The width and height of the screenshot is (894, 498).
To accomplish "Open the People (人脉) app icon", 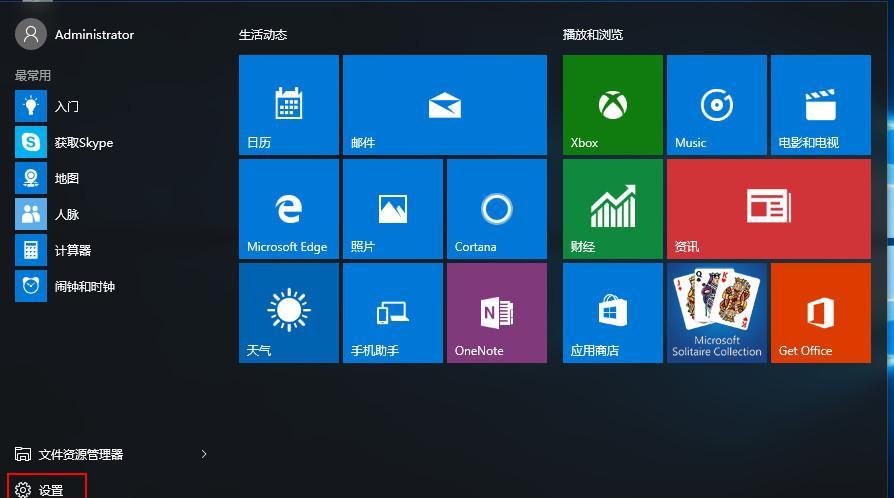I will tap(31, 214).
